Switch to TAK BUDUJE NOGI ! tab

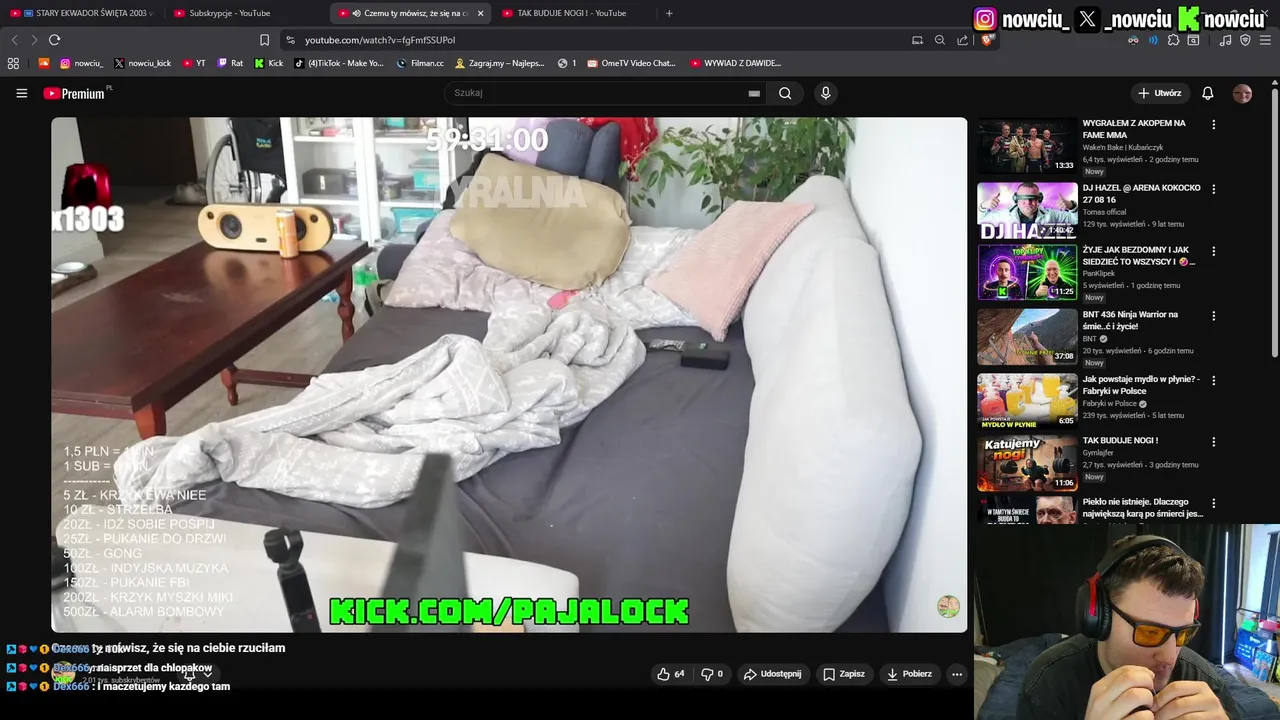573,13
